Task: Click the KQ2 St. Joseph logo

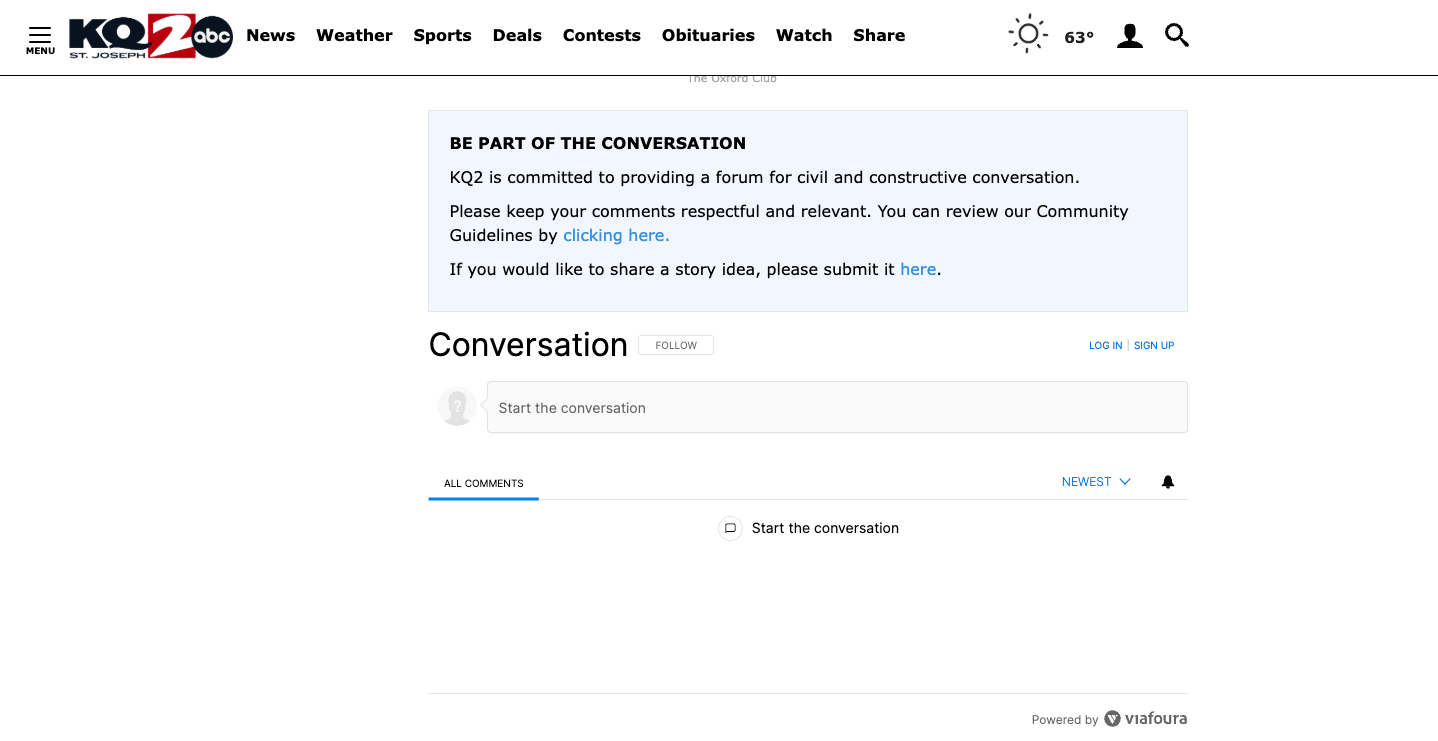Action: (x=150, y=37)
